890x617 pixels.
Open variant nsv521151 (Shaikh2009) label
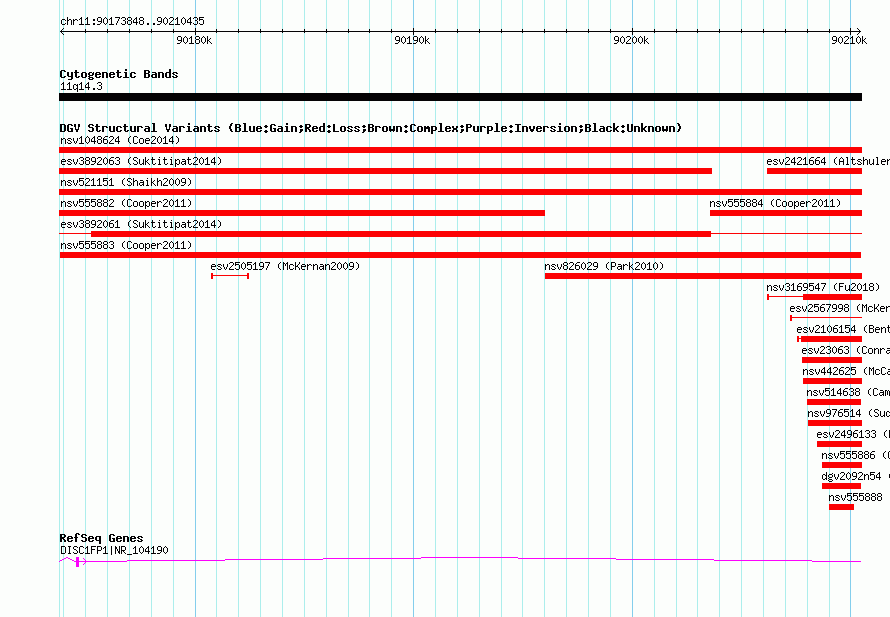coord(126,182)
